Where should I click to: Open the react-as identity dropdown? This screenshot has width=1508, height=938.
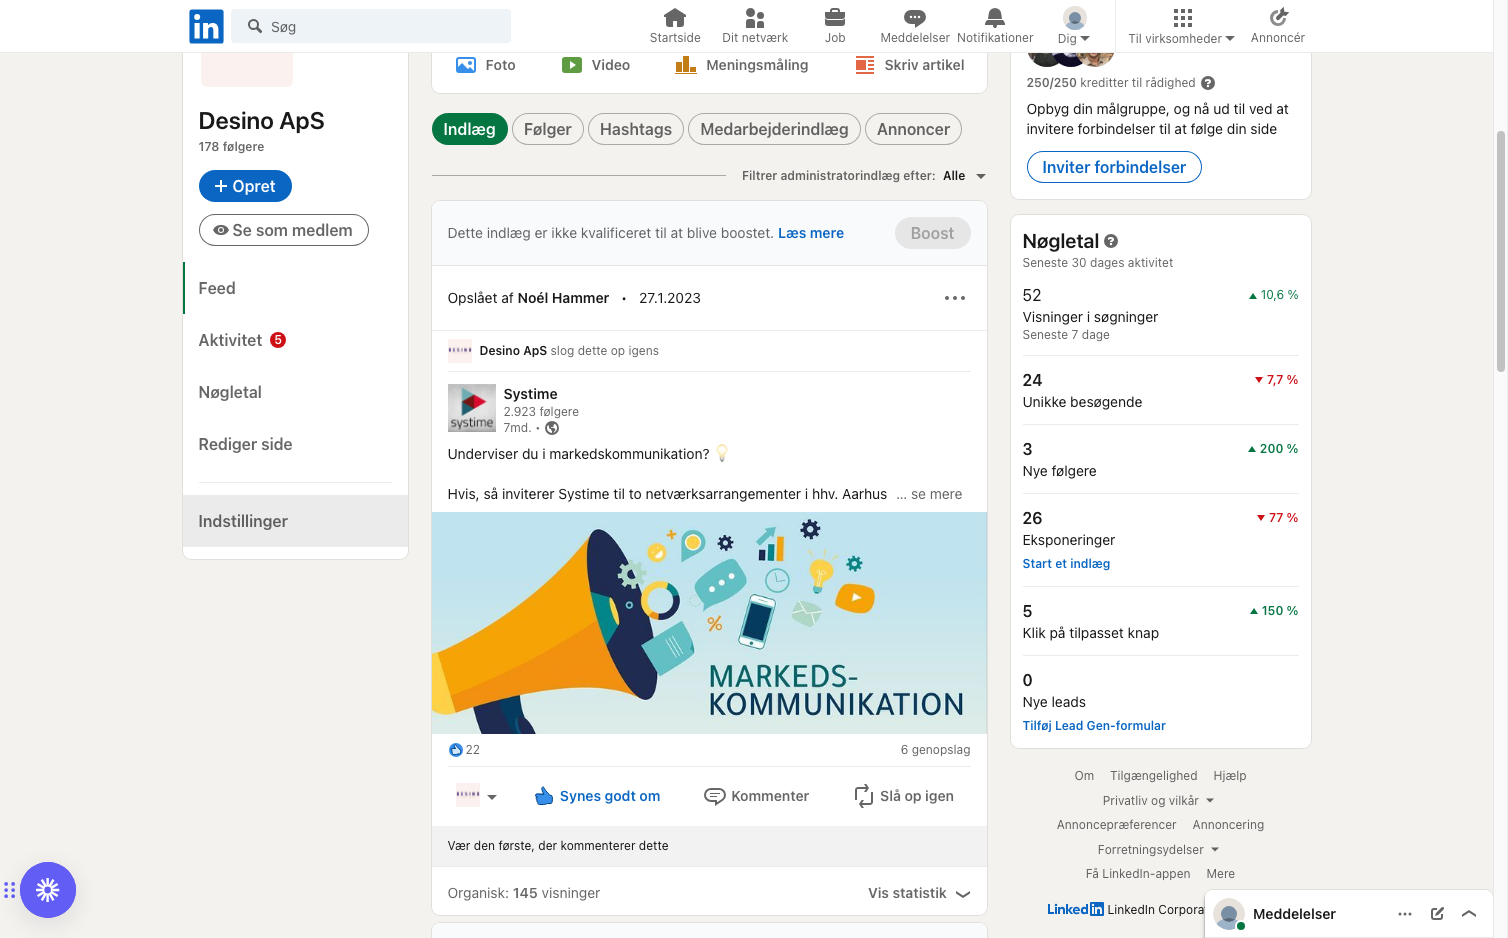point(477,796)
